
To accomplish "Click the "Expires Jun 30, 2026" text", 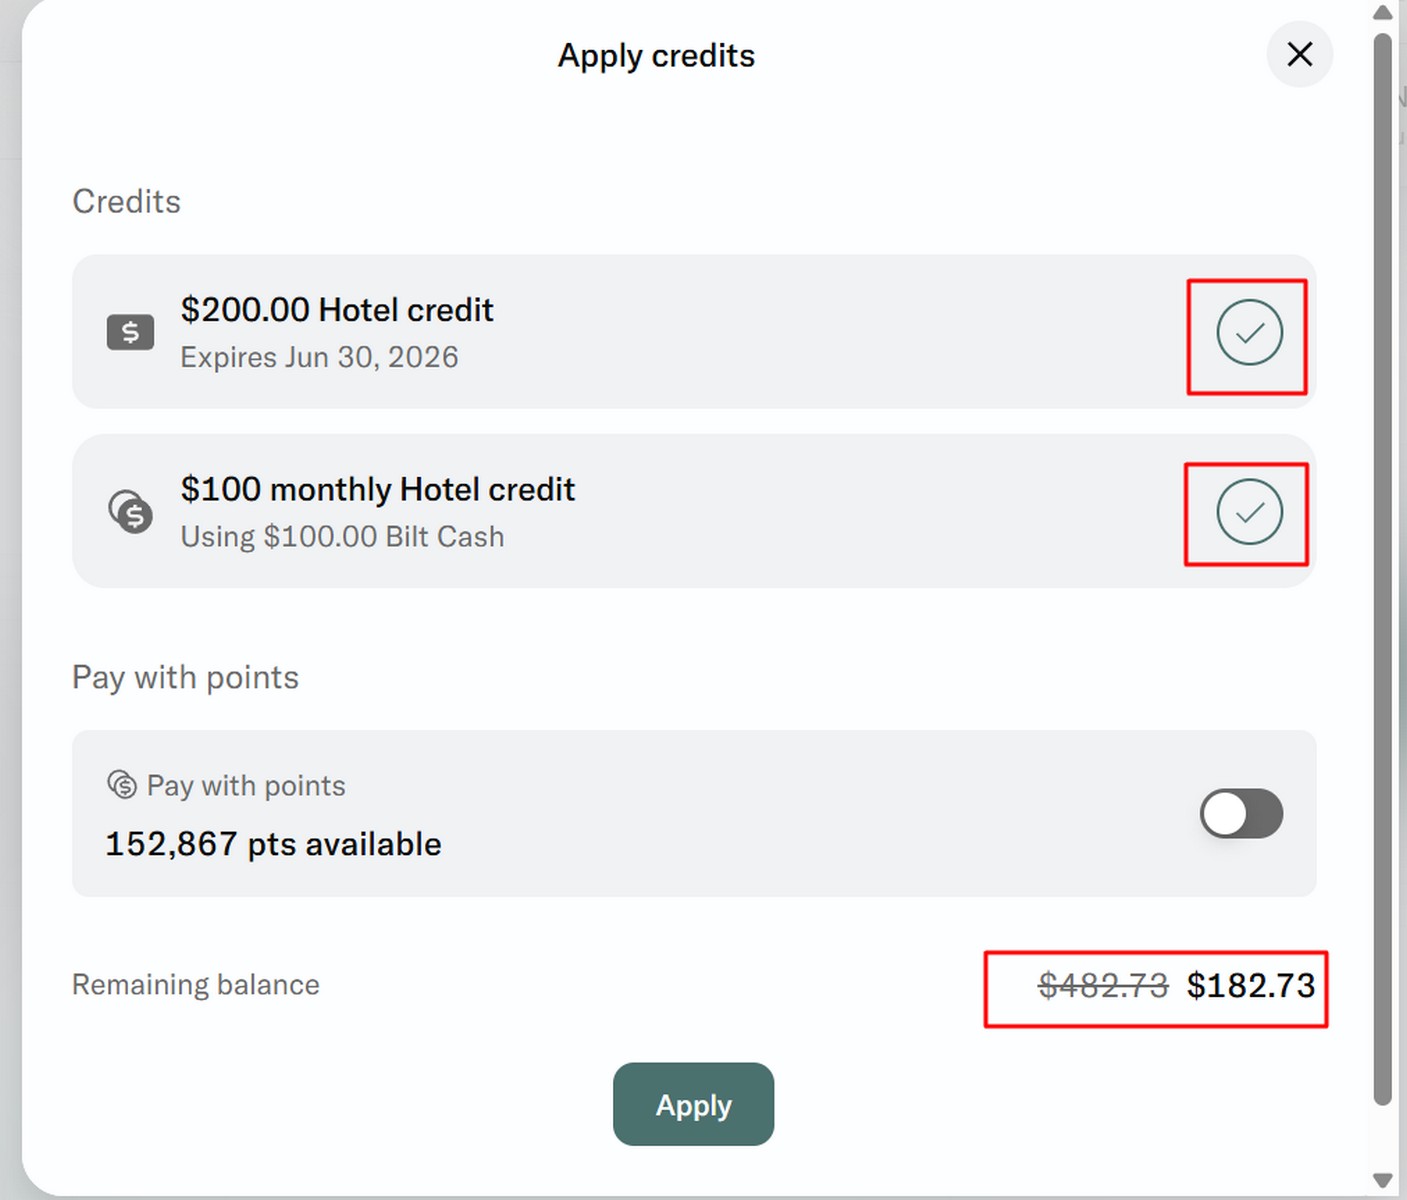I will (x=319, y=357).
